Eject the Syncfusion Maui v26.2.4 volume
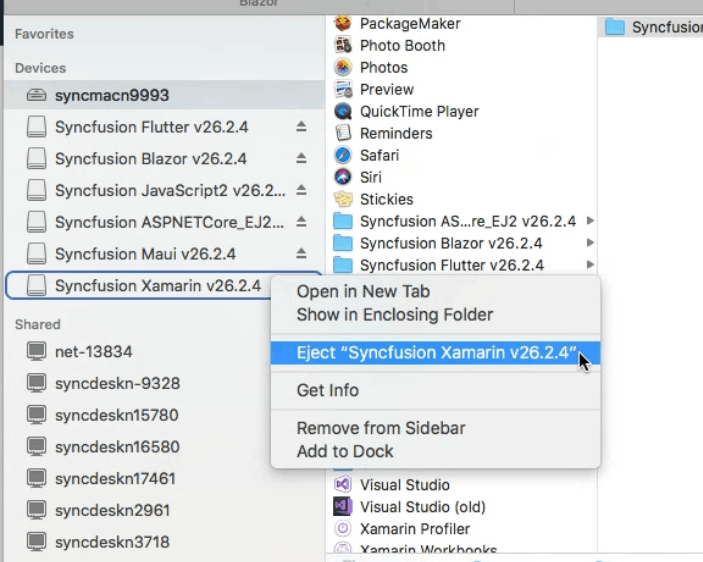The width and height of the screenshot is (703, 562). (x=301, y=254)
